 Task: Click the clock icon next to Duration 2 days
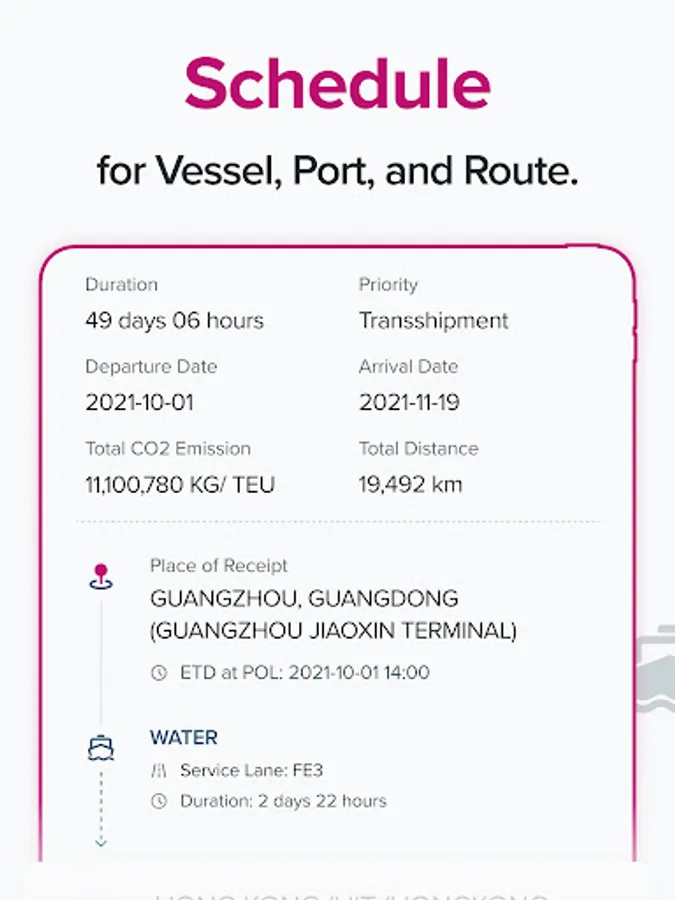click(158, 801)
